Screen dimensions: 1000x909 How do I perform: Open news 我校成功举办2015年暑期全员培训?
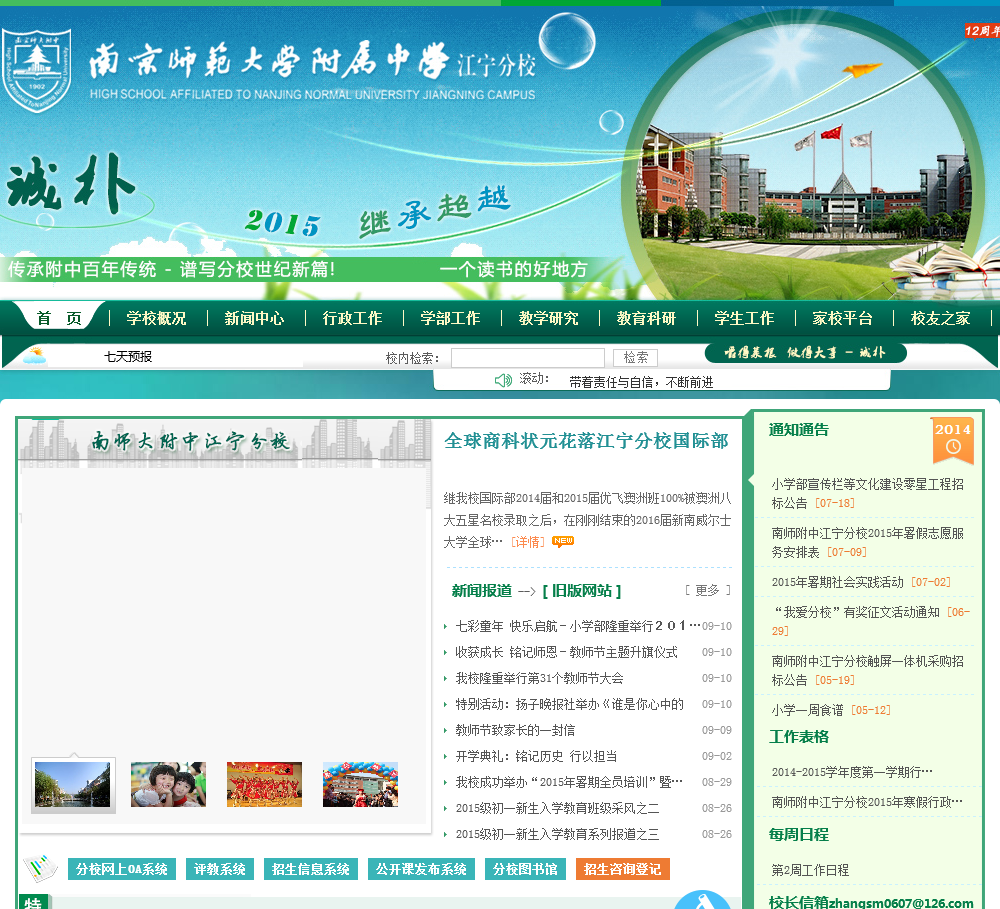(569, 782)
